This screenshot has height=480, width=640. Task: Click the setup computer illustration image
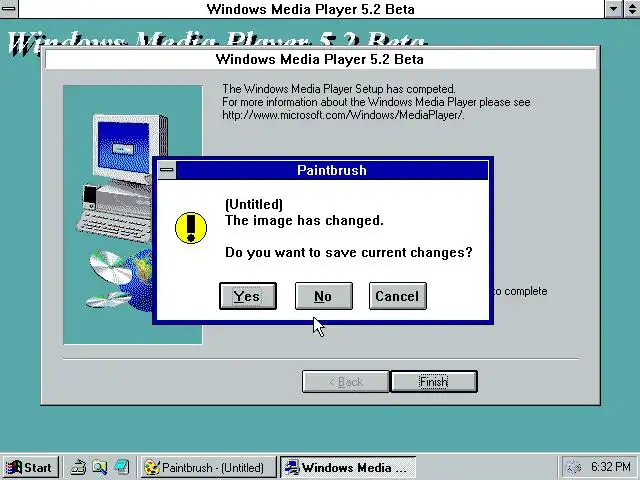(133, 215)
